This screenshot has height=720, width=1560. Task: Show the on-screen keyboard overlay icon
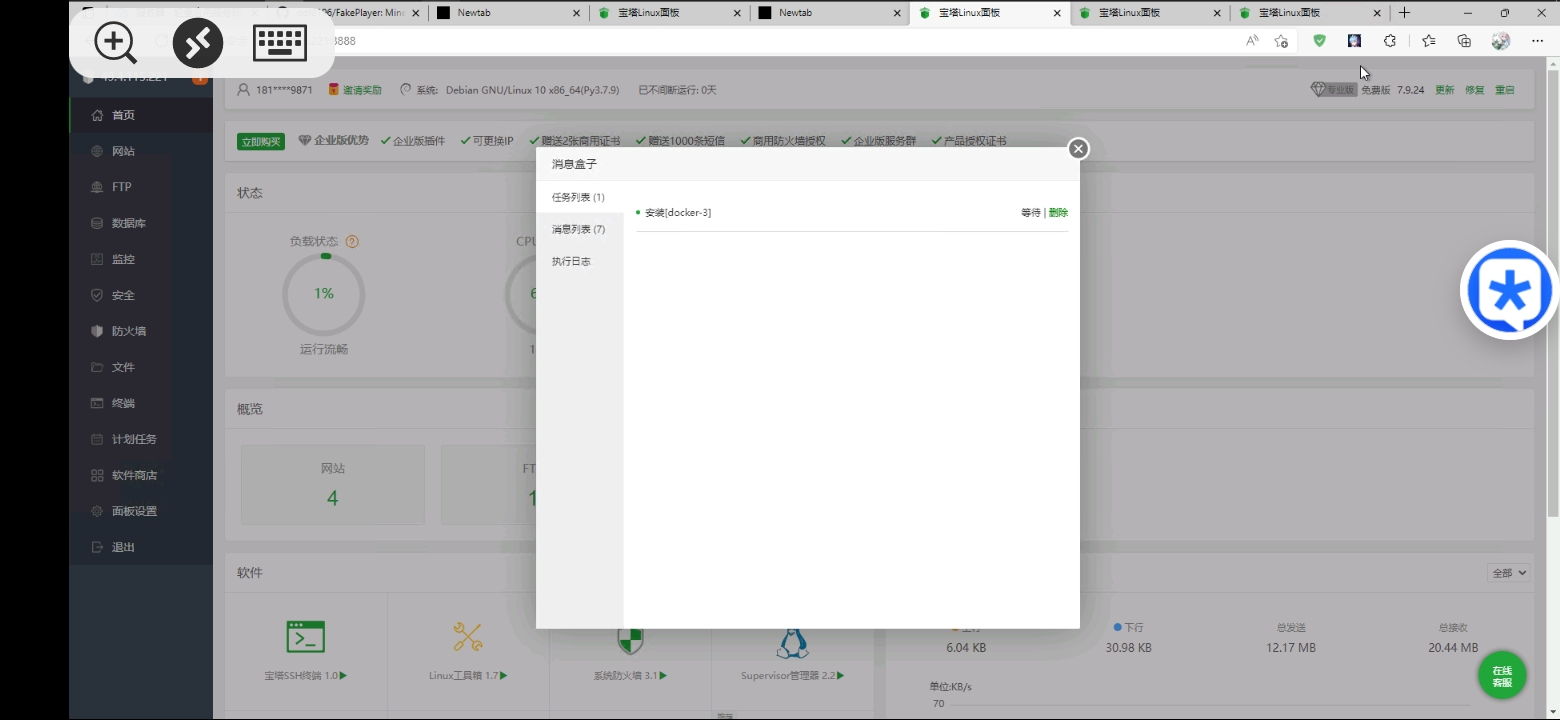[280, 42]
